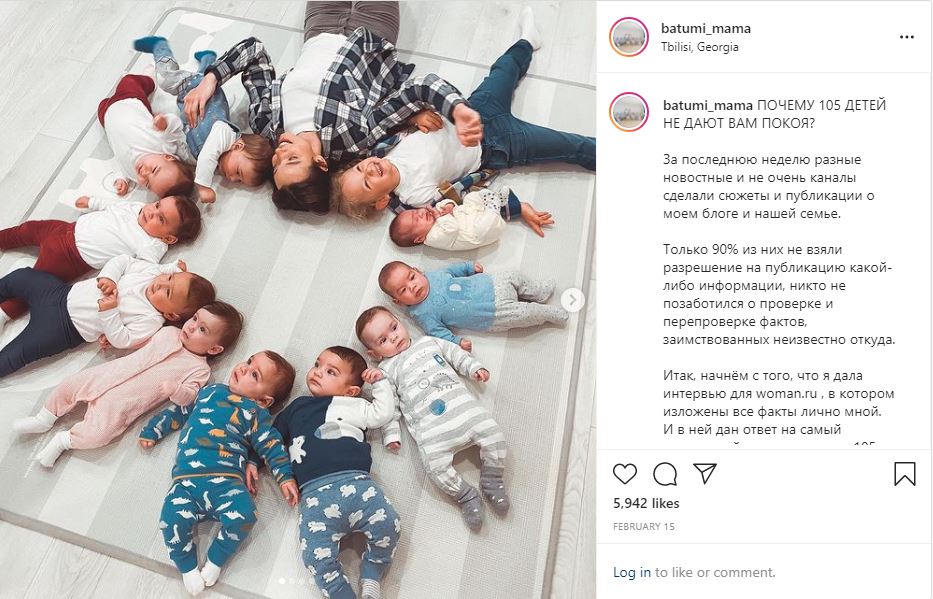Open batumi_mama profile picture in header

coord(629,37)
